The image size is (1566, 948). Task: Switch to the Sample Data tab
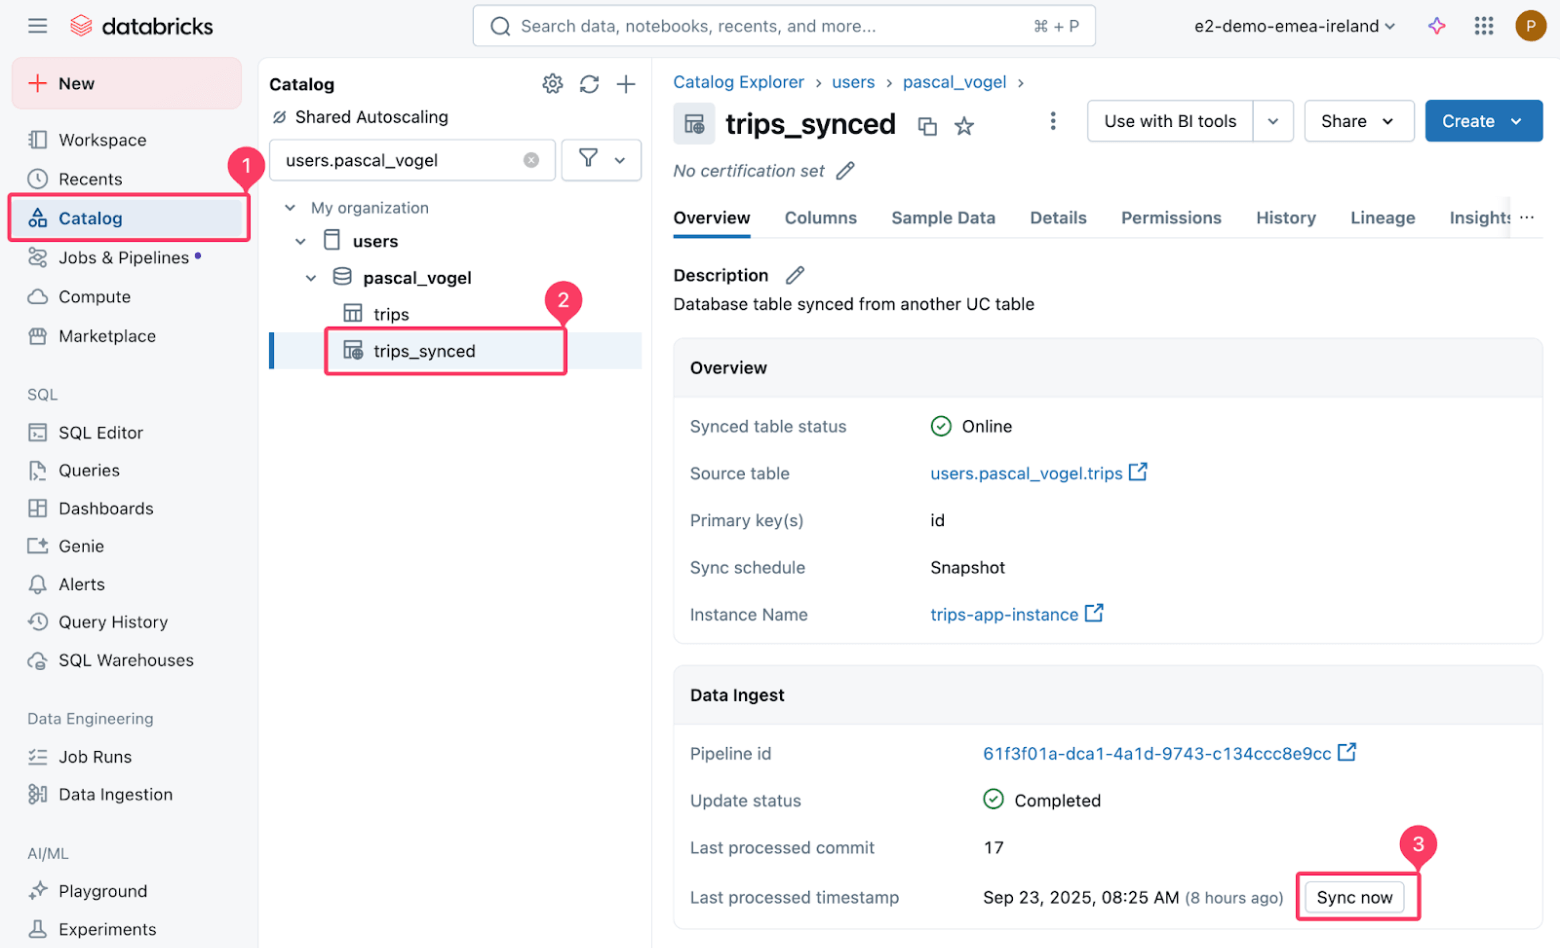[943, 218]
